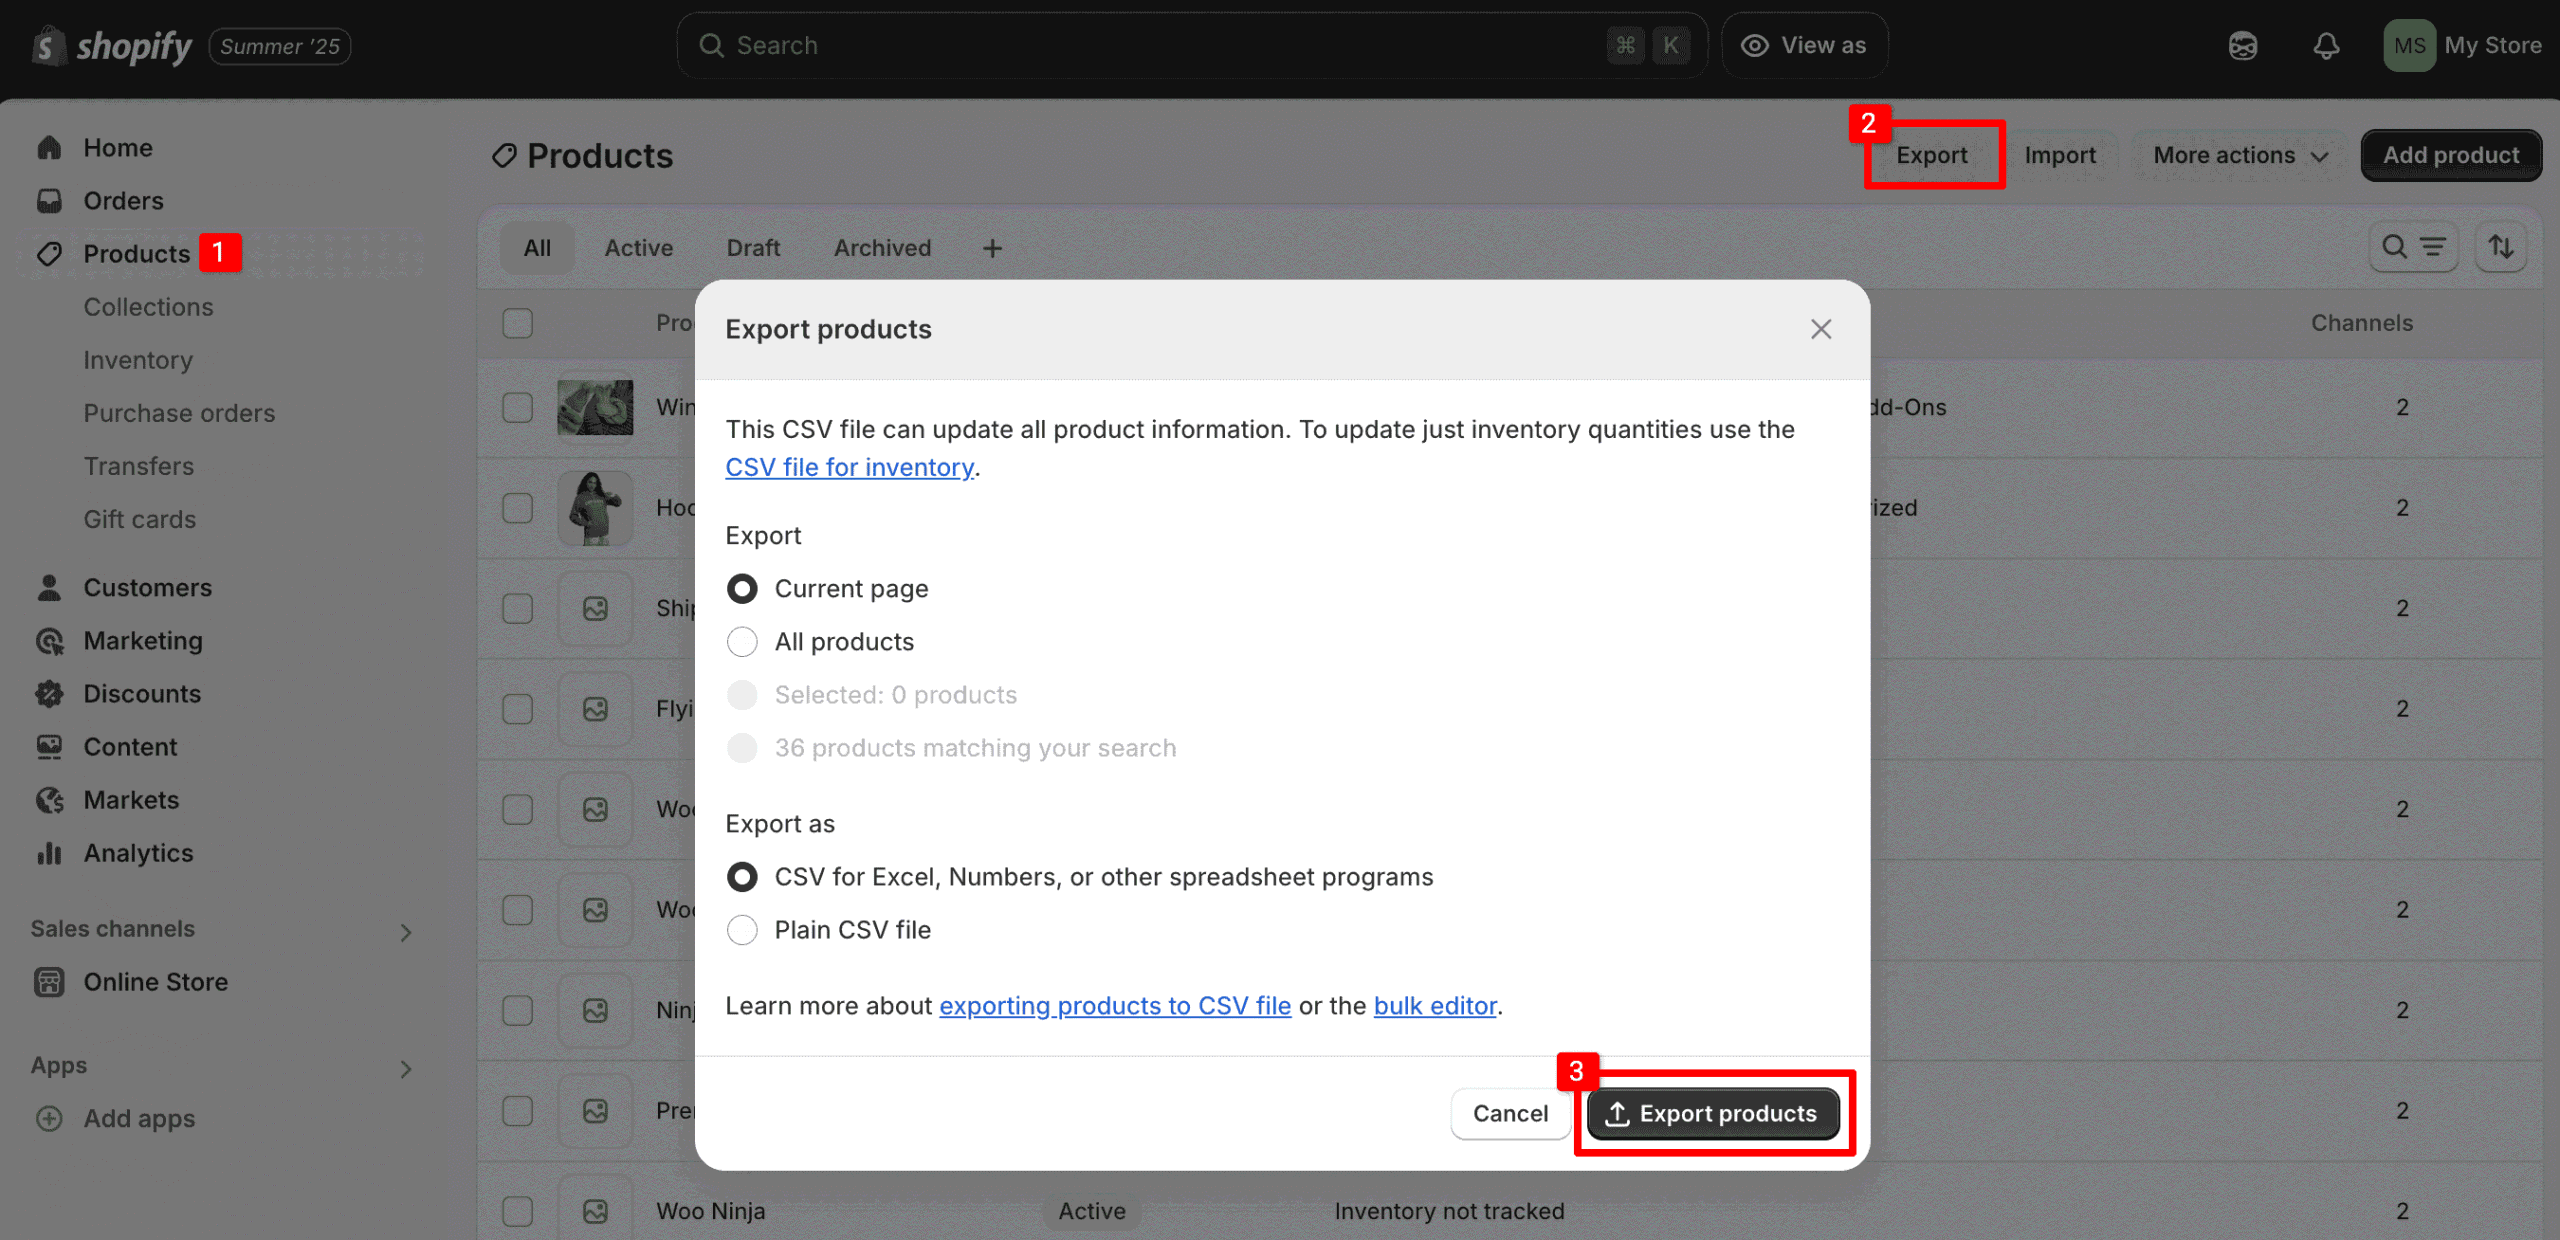This screenshot has height=1240, width=2560.
Task: Select the All products radio button
Action: click(x=742, y=642)
